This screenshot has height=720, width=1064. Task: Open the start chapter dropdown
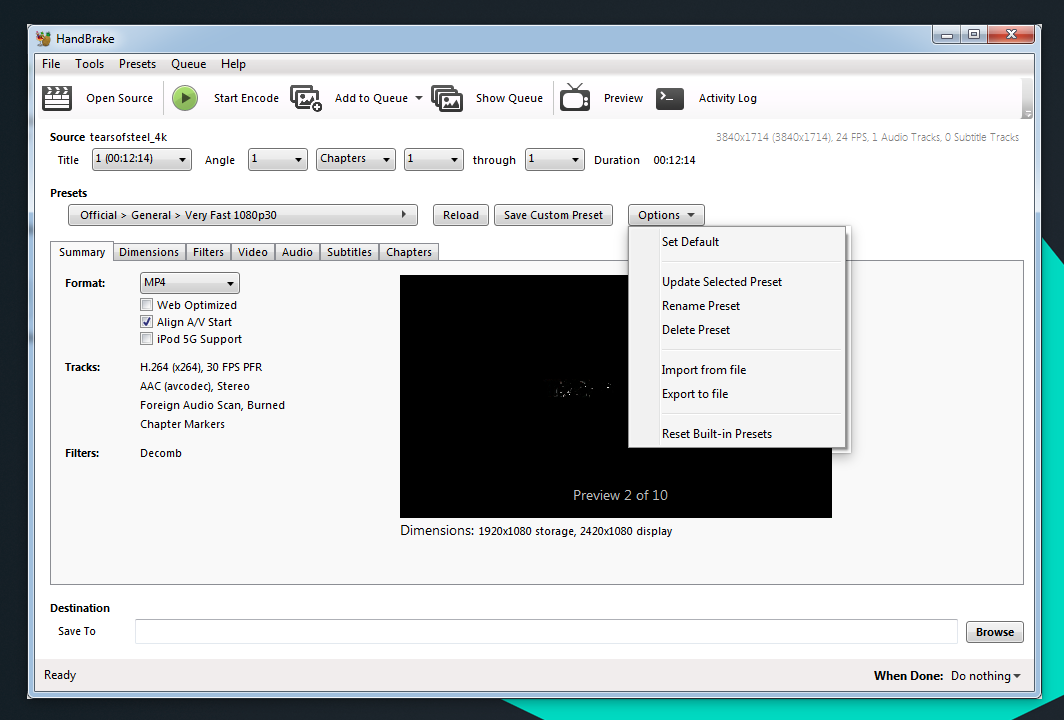pyautogui.click(x=434, y=159)
